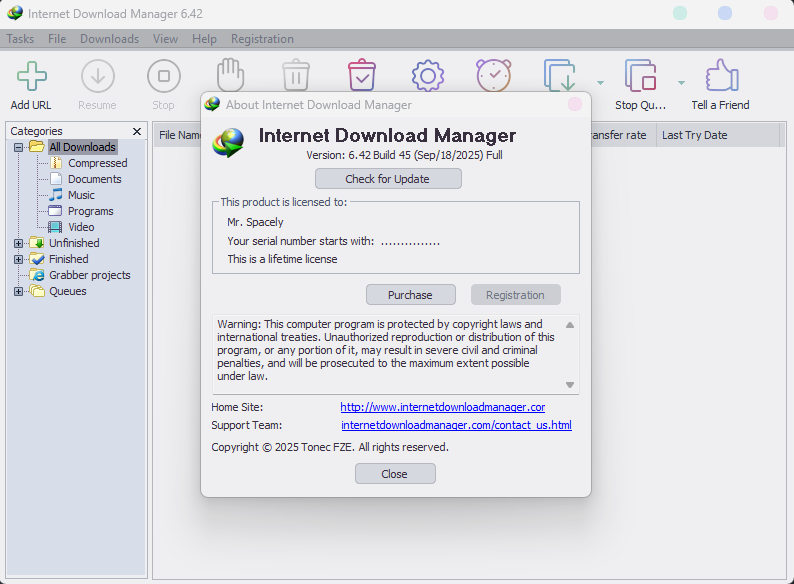Click scroll-up arrow in warning text box
The height and width of the screenshot is (584, 794).
point(570,325)
